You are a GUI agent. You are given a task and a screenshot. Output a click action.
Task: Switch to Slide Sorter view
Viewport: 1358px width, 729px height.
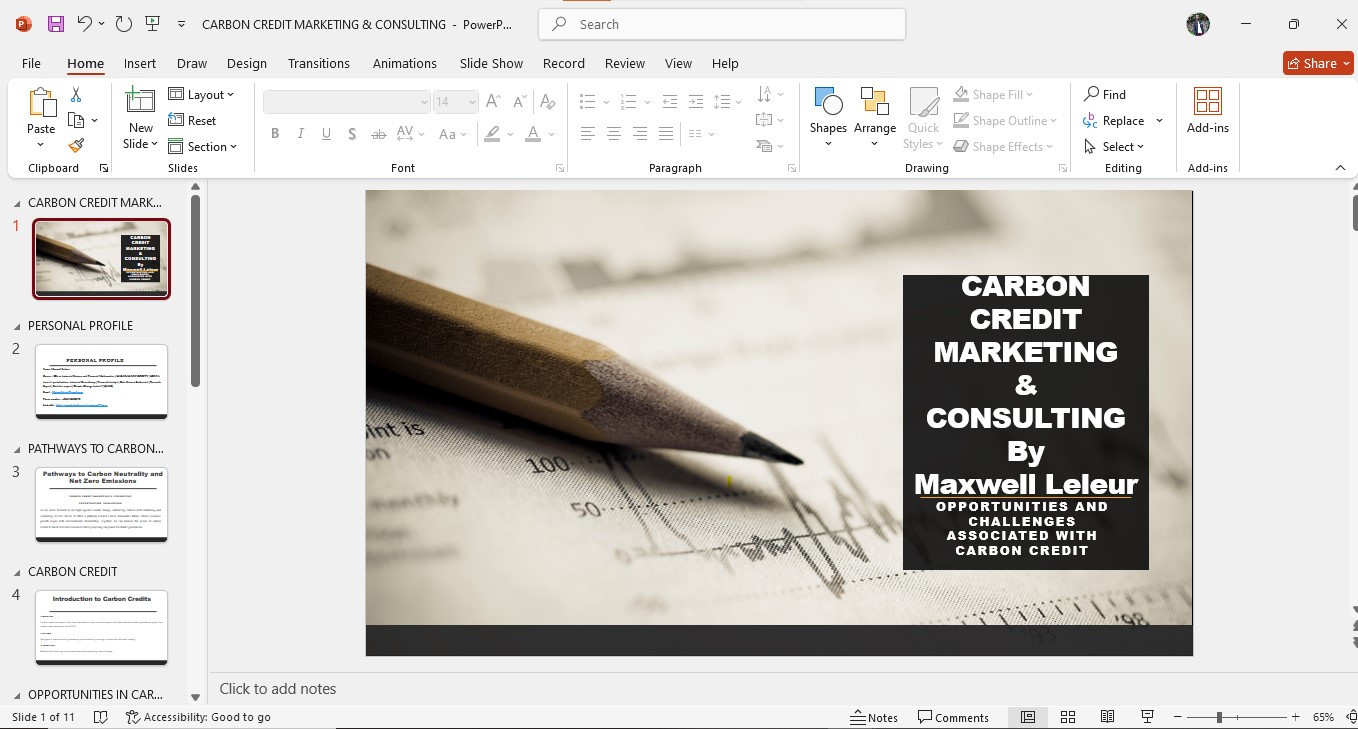[x=1068, y=717]
